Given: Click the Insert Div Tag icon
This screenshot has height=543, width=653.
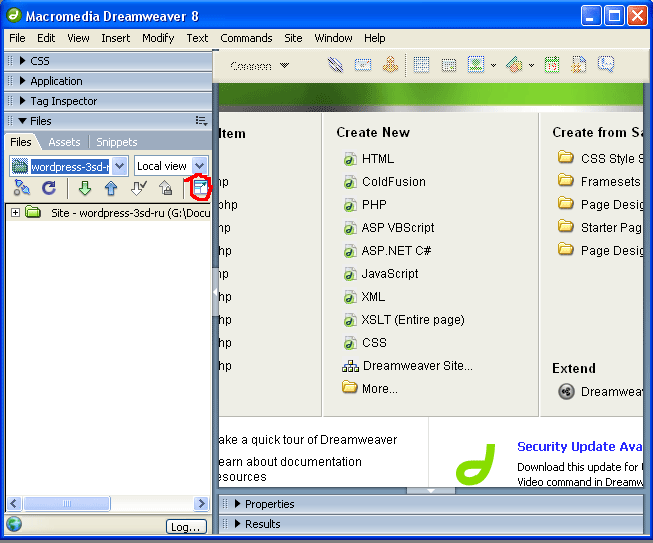Looking at the screenshot, I should point(449,65).
